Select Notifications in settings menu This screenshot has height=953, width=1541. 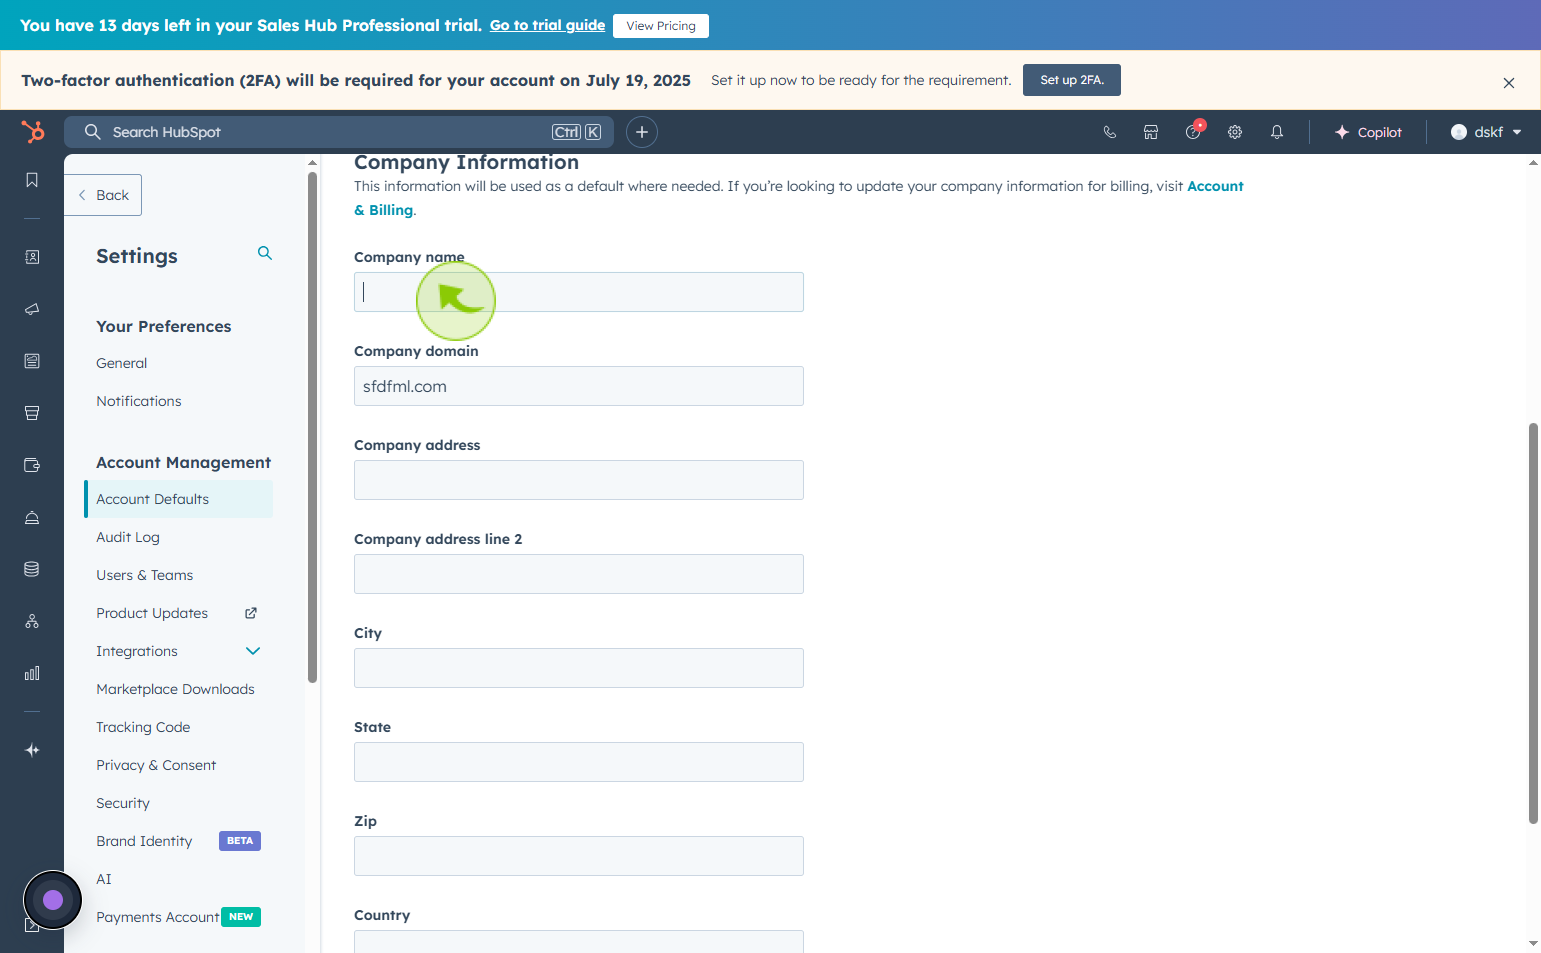click(139, 401)
